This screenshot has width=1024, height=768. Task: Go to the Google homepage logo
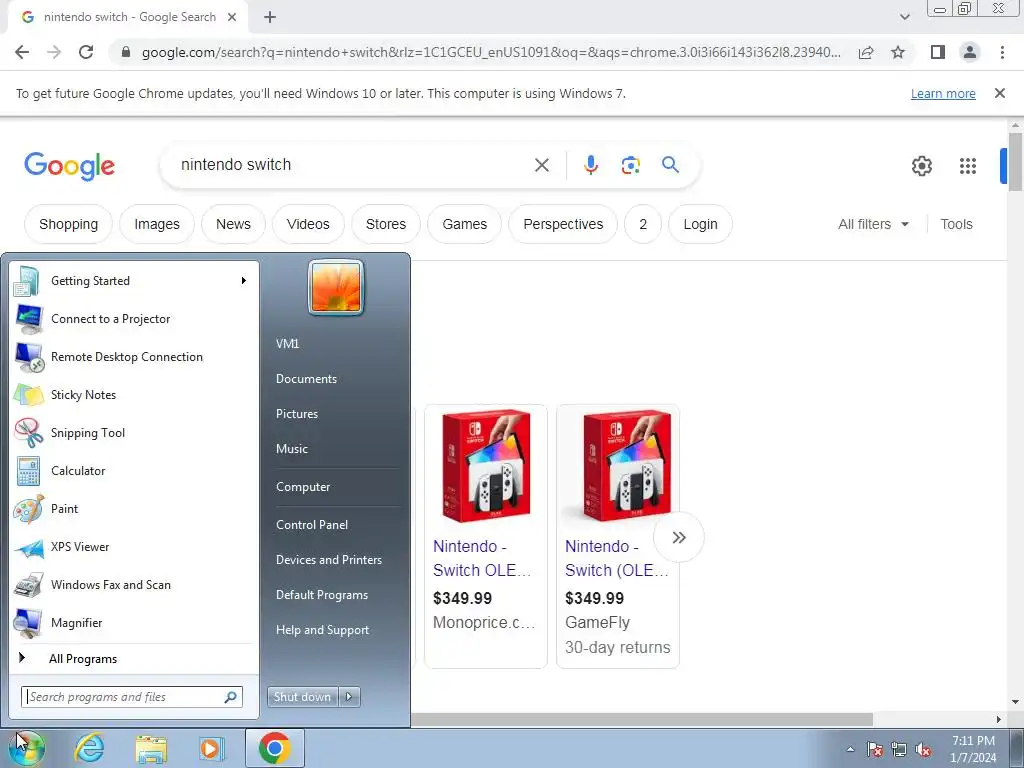pyautogui.click(x=69, y=166)
